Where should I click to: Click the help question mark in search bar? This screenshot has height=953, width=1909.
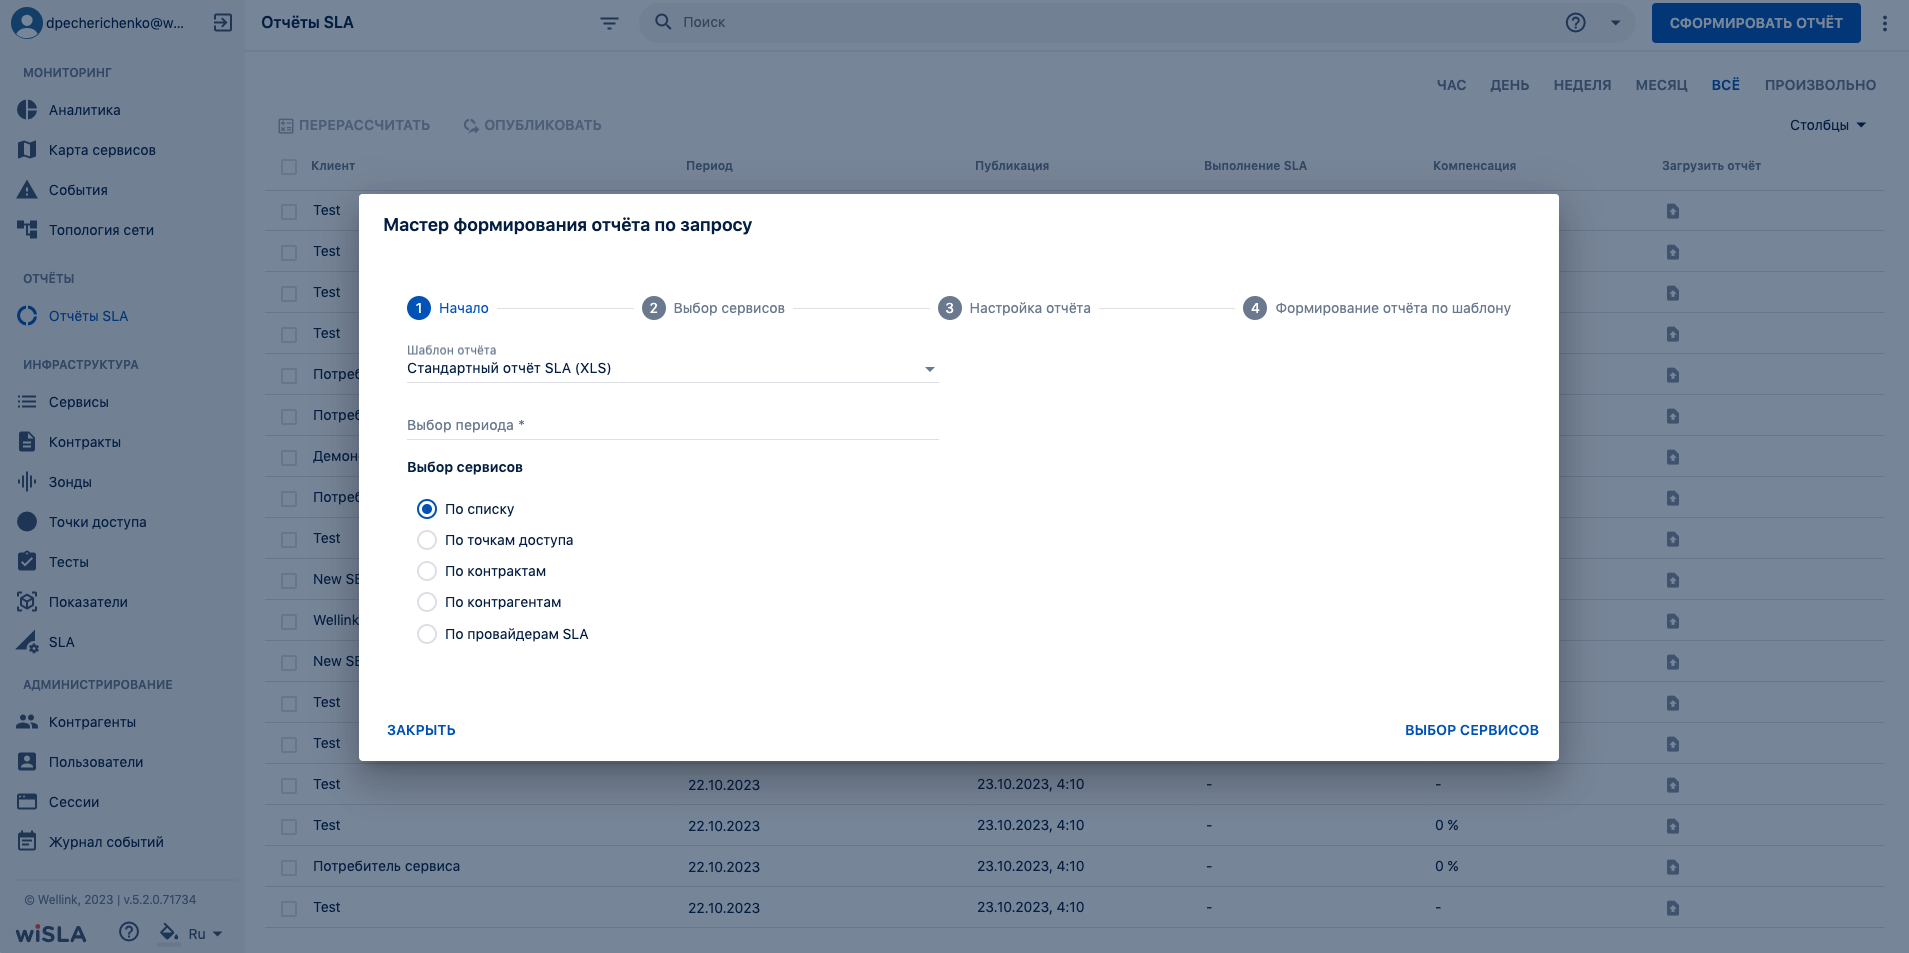pos(1576,22)
